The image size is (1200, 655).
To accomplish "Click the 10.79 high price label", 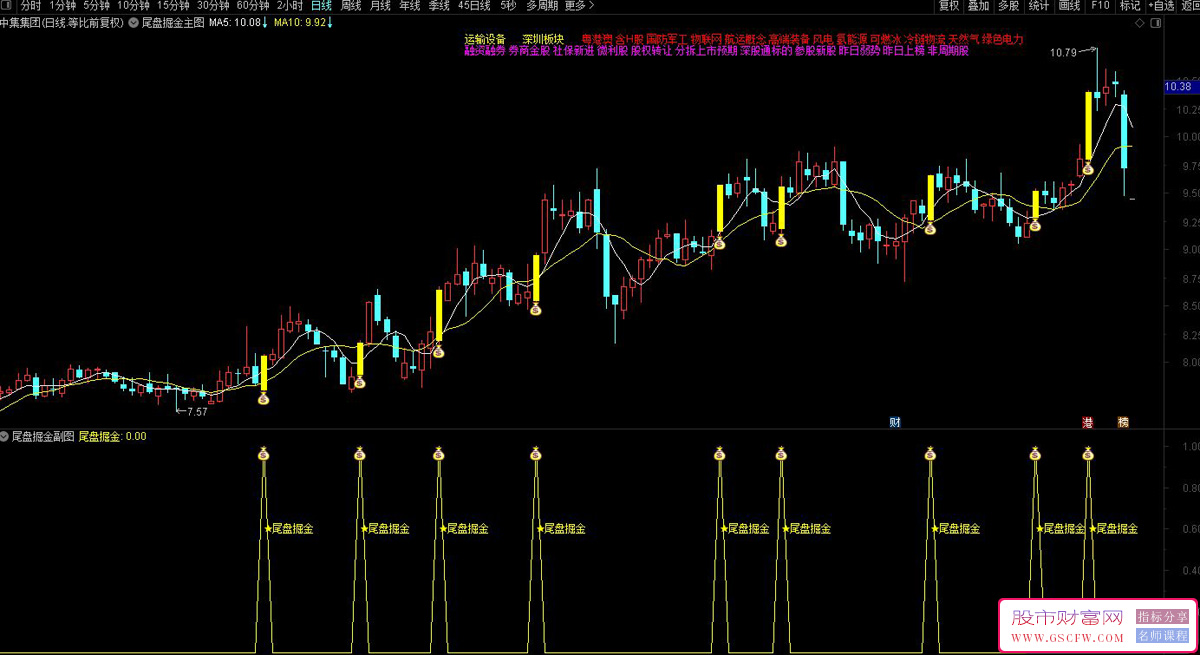I will (x=1063, y=53).
